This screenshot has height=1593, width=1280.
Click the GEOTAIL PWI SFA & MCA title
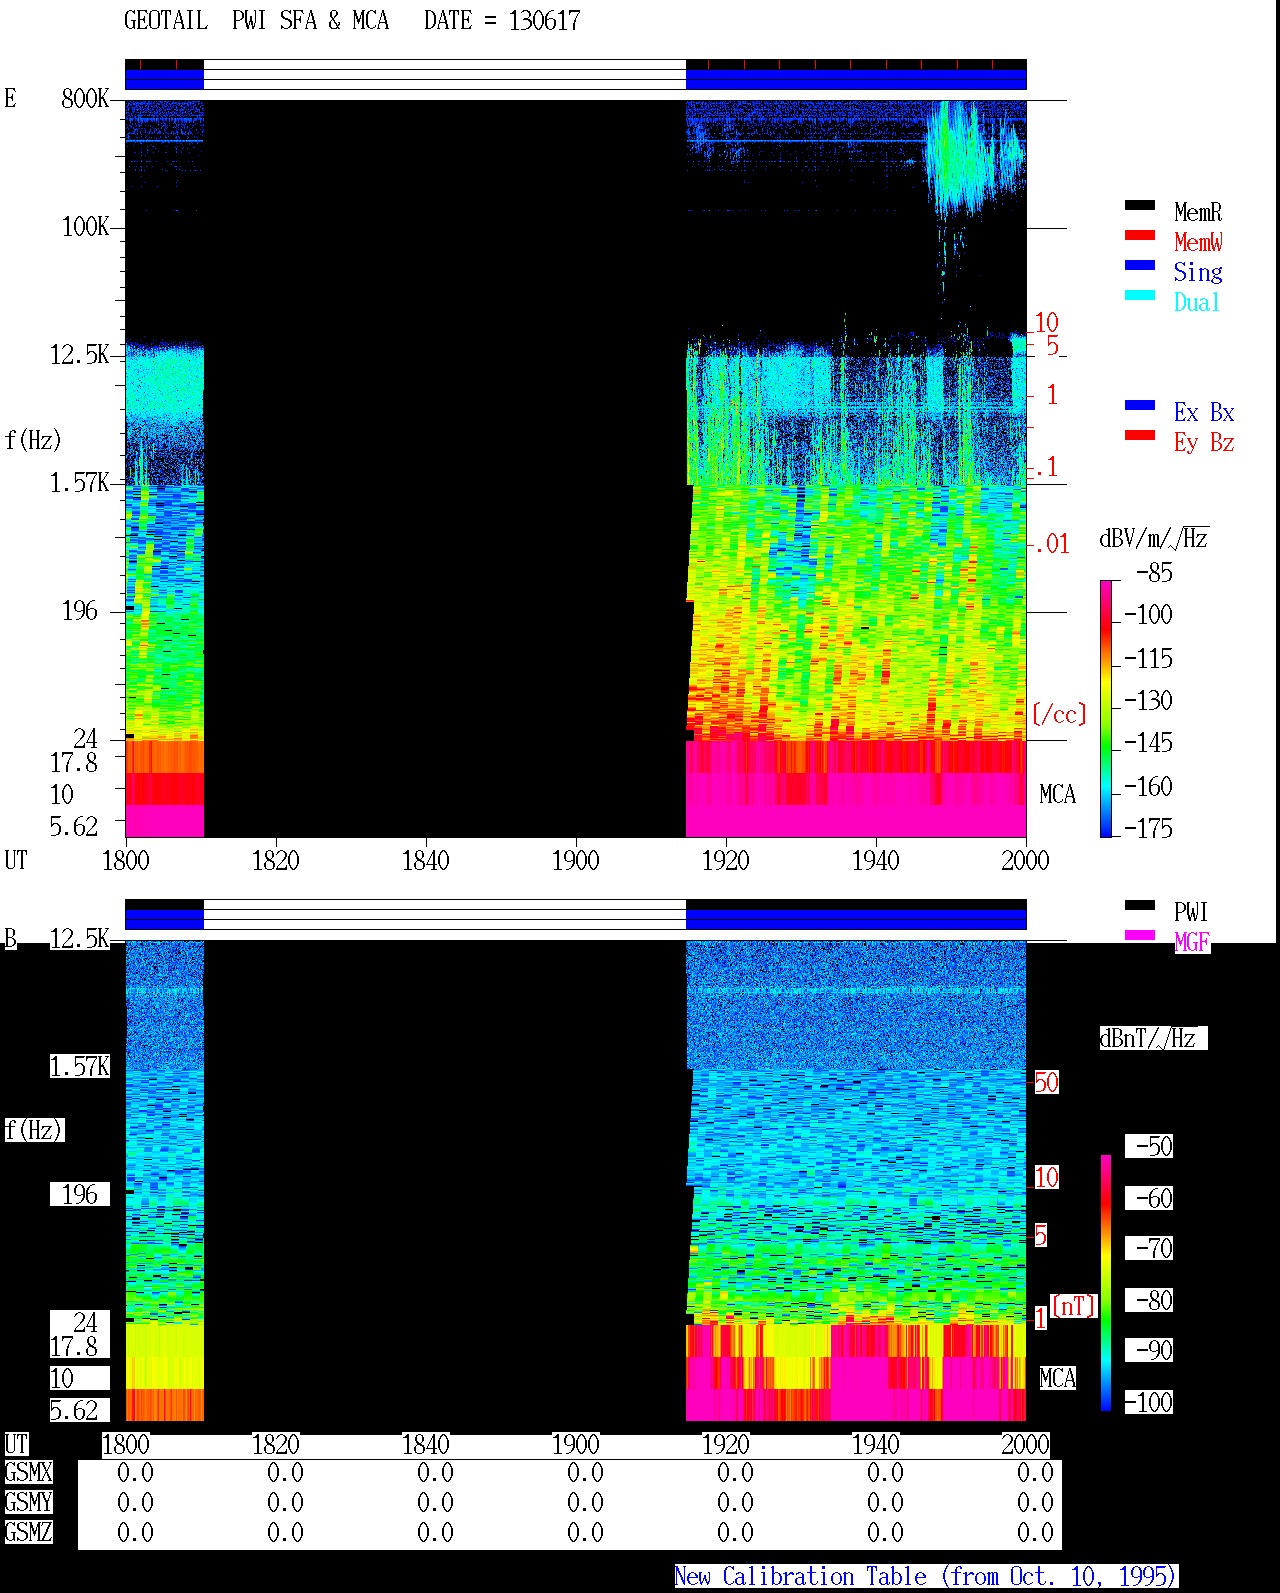click(256, 21)
